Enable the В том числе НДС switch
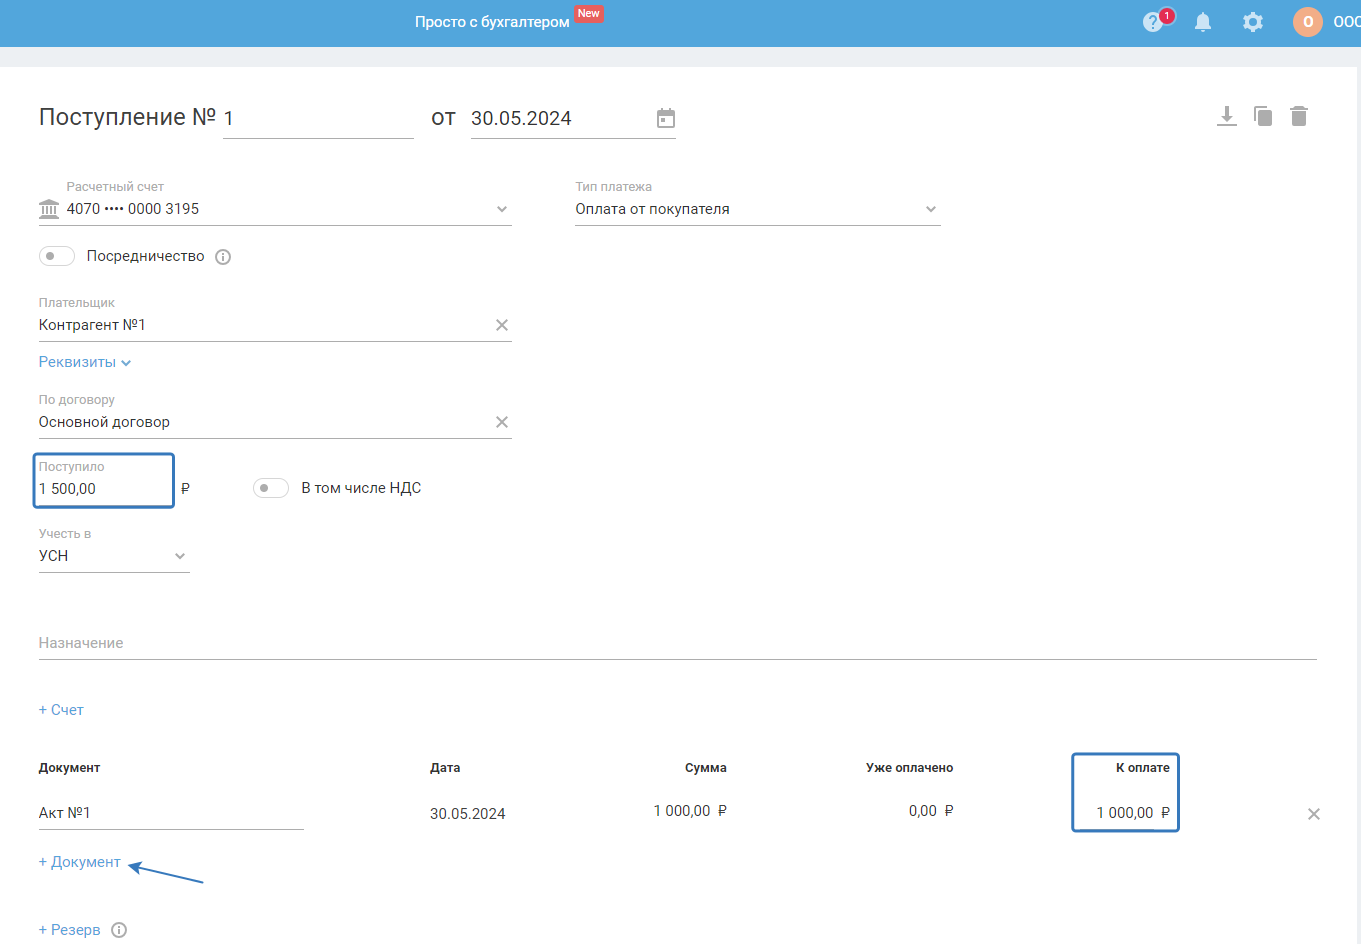 tap(271, 488)
